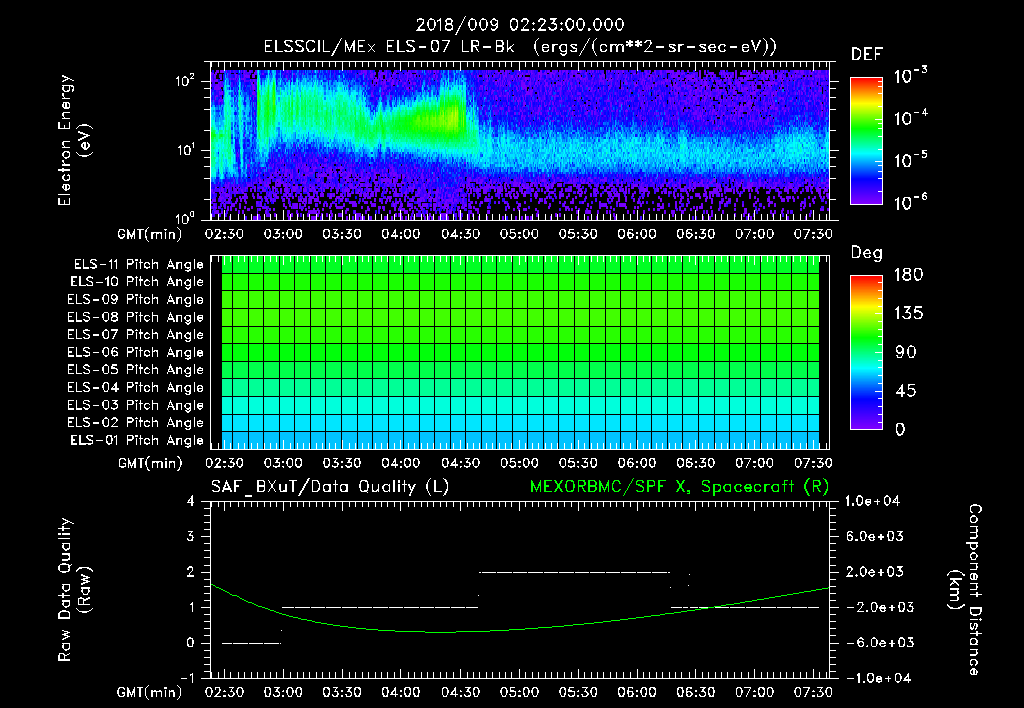Click the ELS-08 Pitch Angle row label

pyautogui.click(x=136, y=317)
